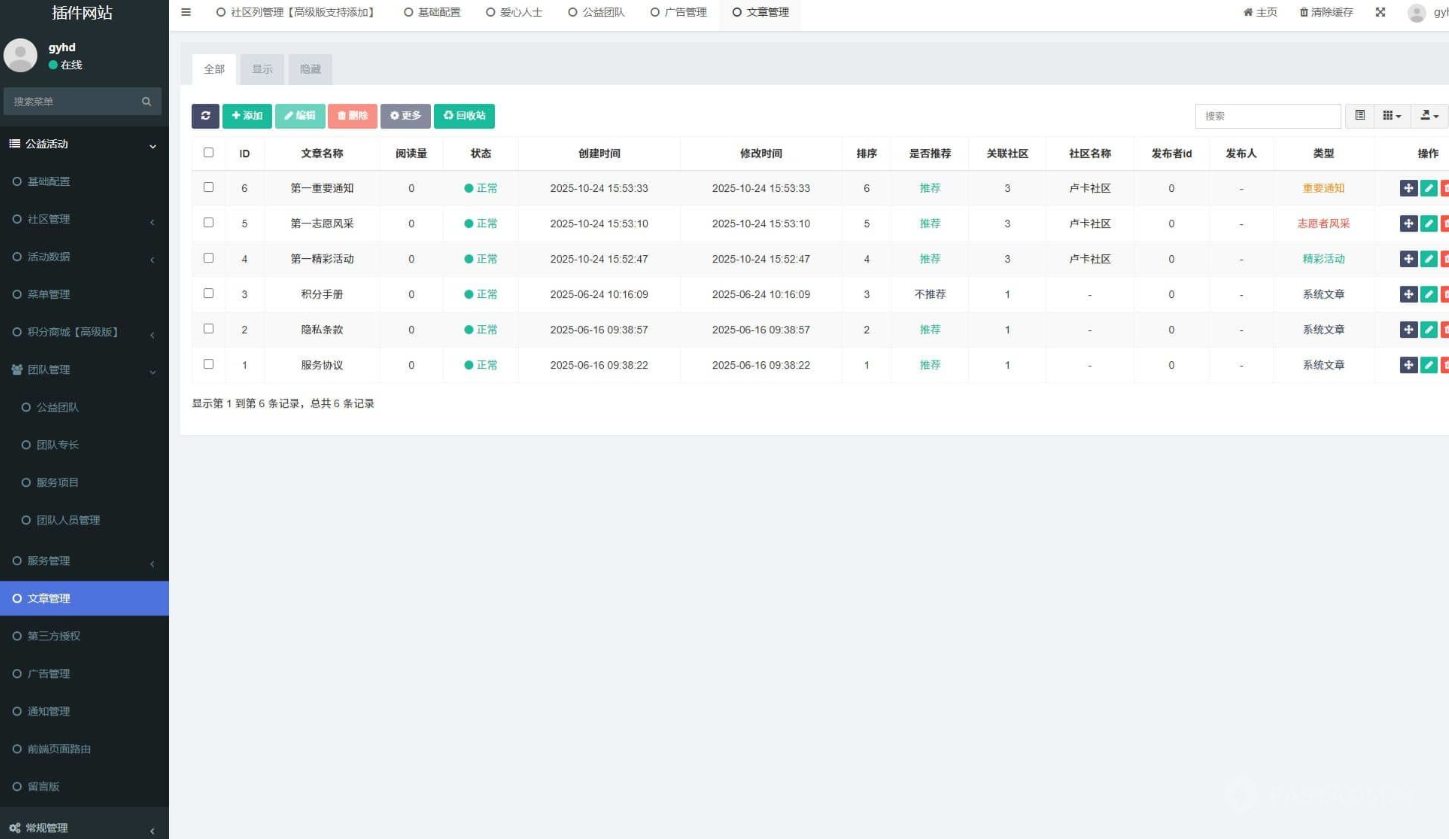Tick the select-all checkbox in table header

click(x=208, y=153)
